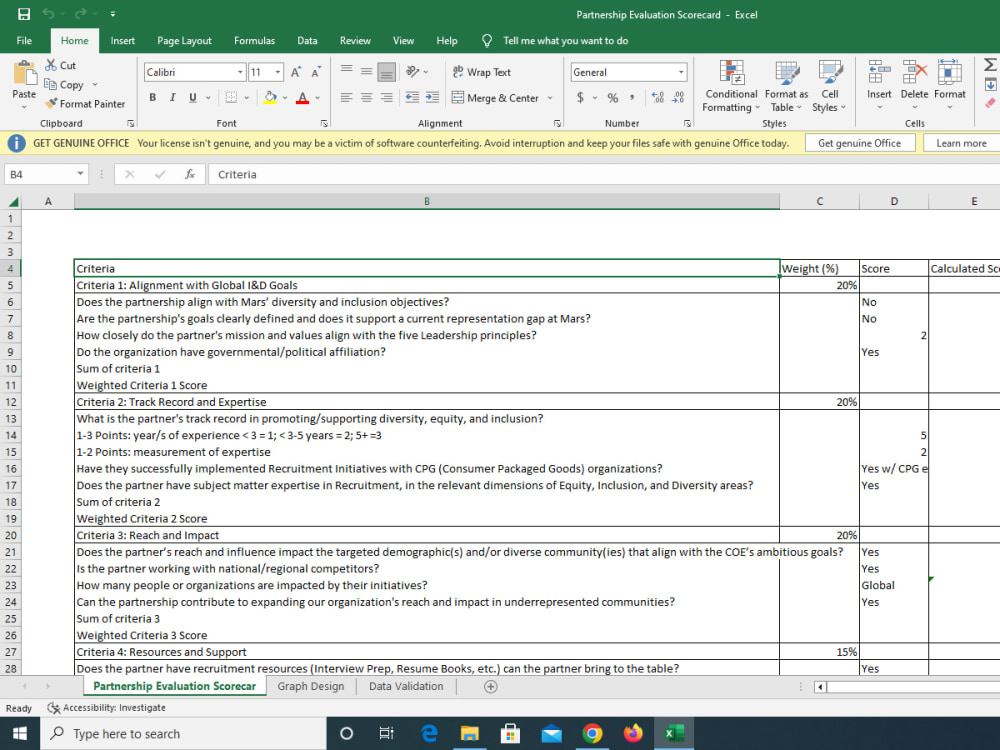Expand Merge & Center dropdown arrow
The image size is (1000, 750).
point(550,98)
